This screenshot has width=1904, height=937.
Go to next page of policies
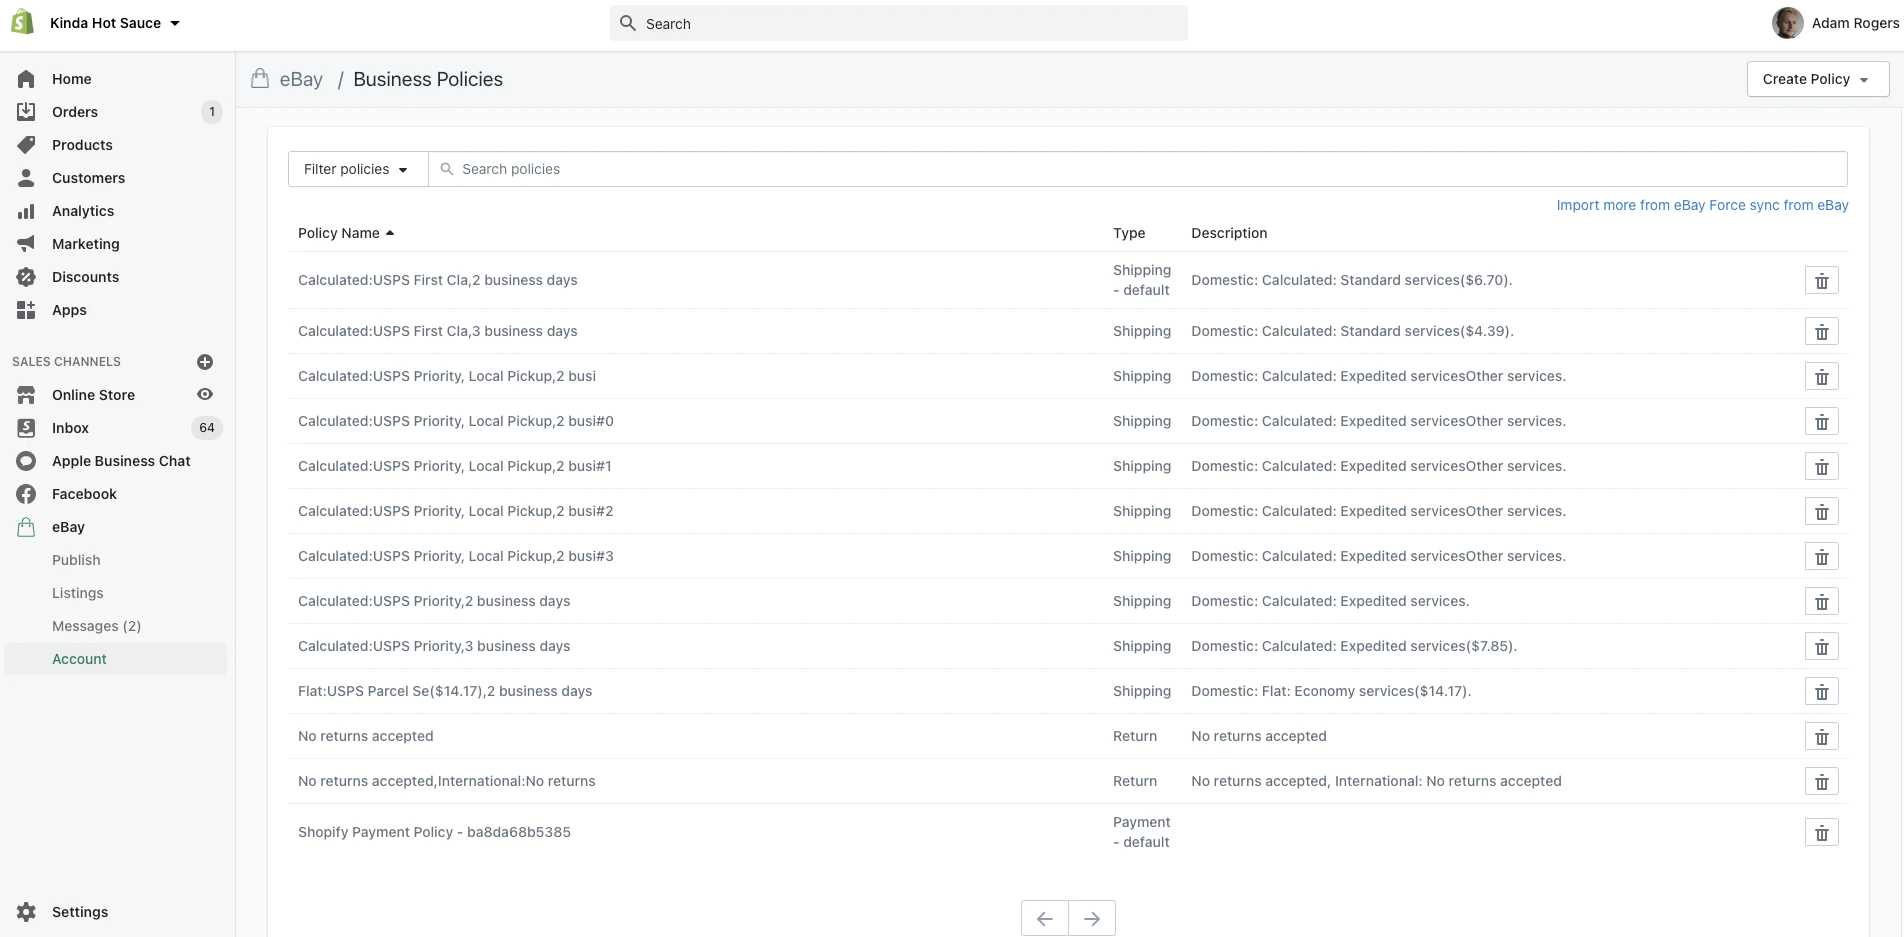(x=1091, y=918)
